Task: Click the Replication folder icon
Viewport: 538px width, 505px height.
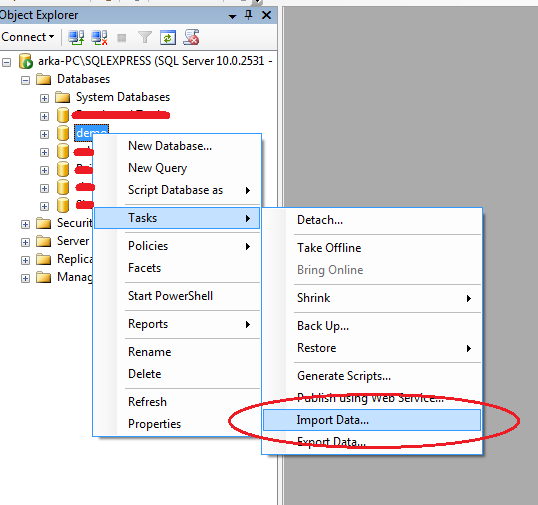Action: pos(44,259)
